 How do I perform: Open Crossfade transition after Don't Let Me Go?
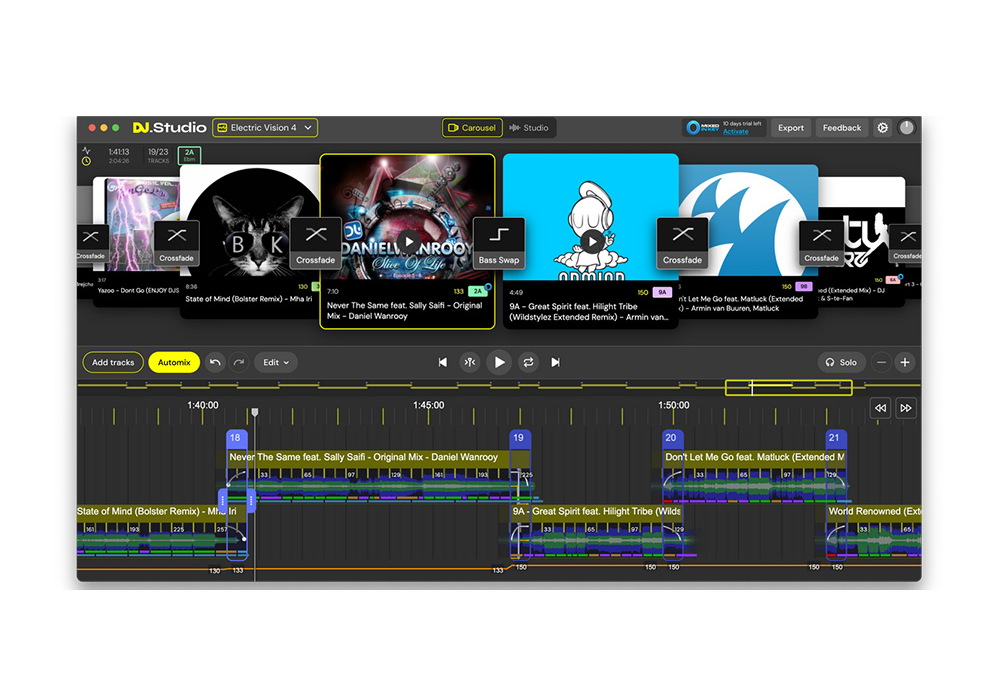click(x=821, y=243)
